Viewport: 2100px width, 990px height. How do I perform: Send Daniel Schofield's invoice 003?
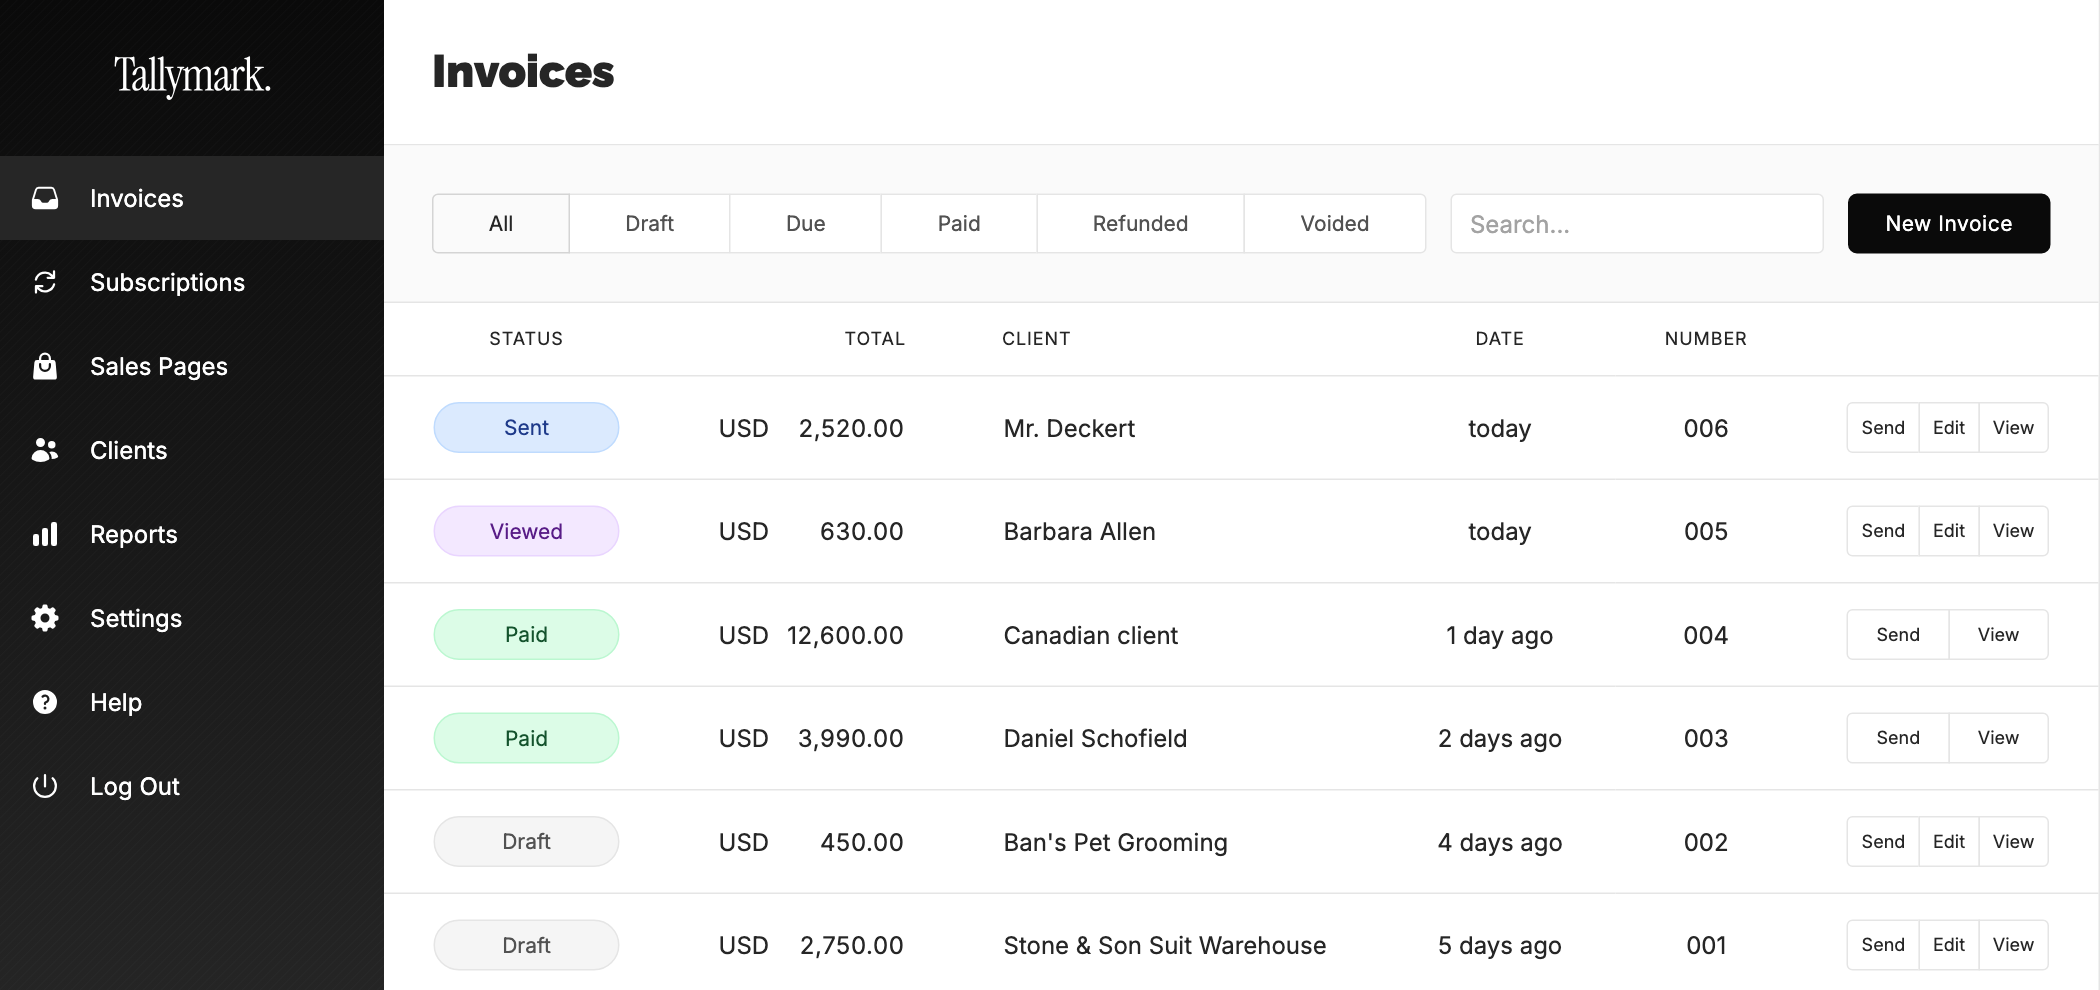[1898, 738]
